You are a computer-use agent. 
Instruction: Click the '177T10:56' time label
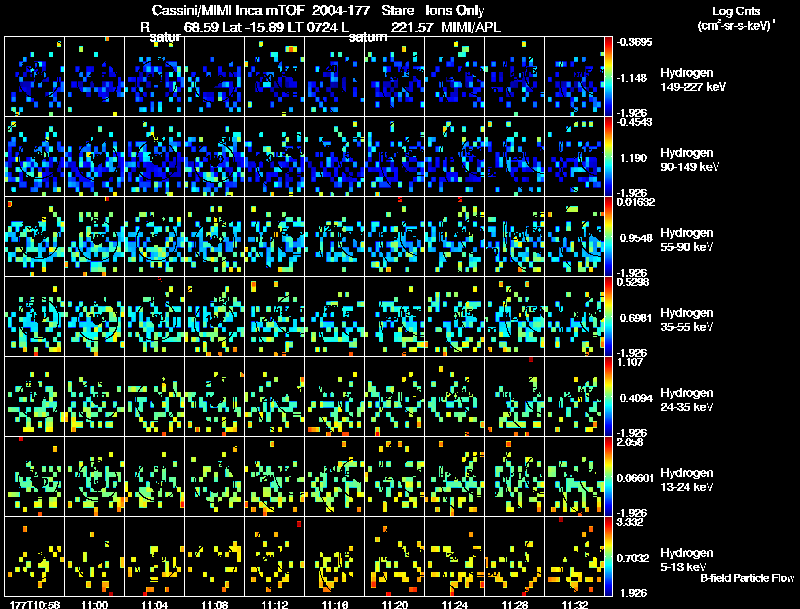[35, 604]
